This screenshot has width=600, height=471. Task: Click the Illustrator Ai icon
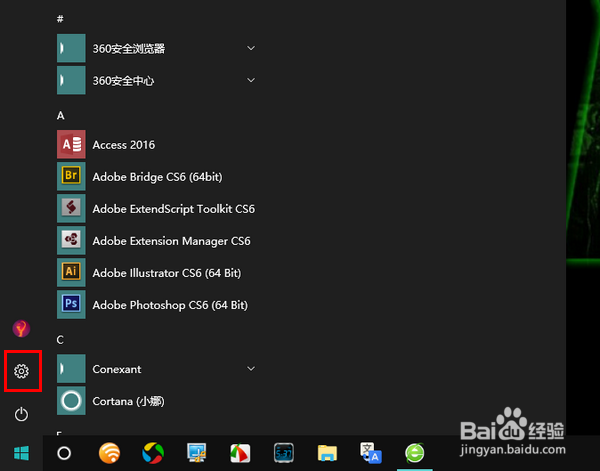[71, 272]
